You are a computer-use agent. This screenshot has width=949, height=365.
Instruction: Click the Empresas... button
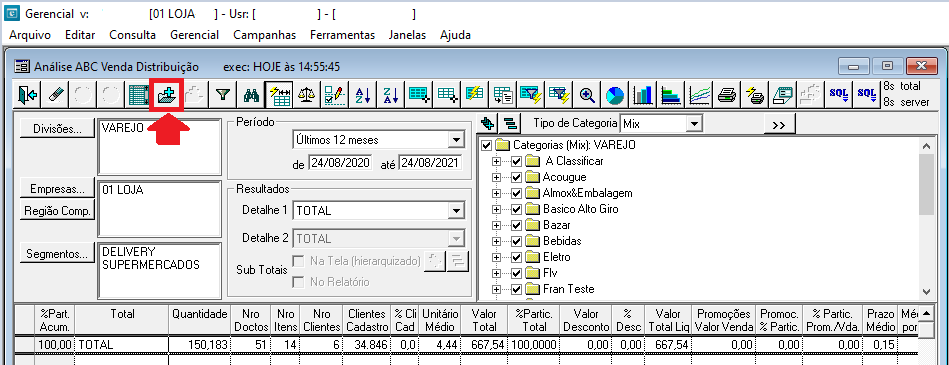pos(57,189)
